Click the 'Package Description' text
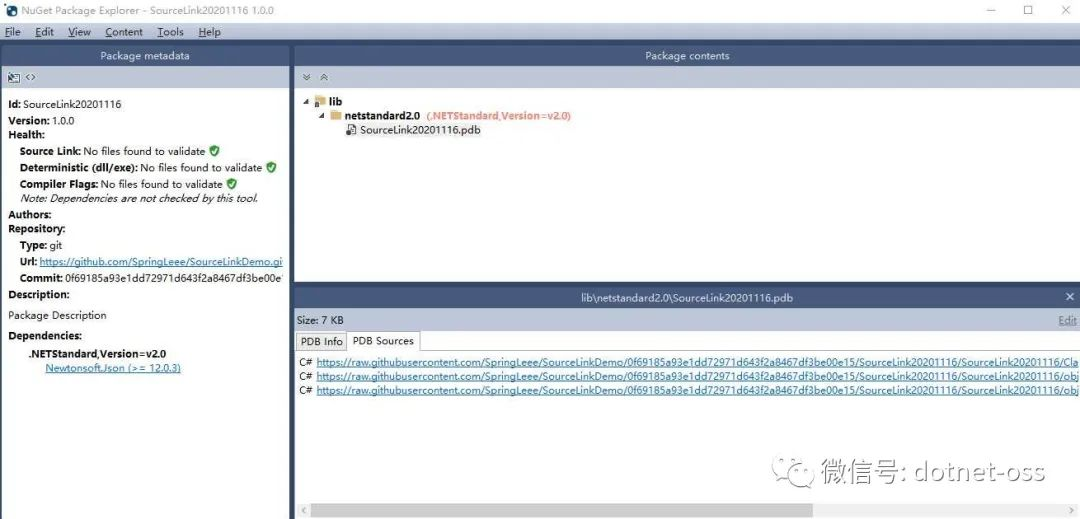This screenshot has width=1080, height=519. 57,315
